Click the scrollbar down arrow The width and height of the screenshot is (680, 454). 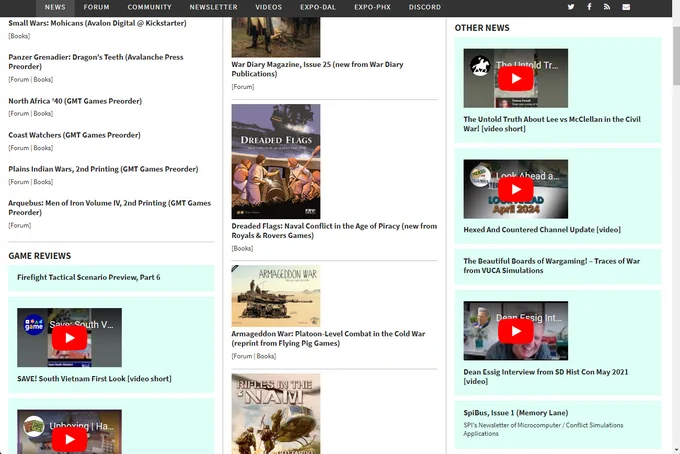(676, 450)
